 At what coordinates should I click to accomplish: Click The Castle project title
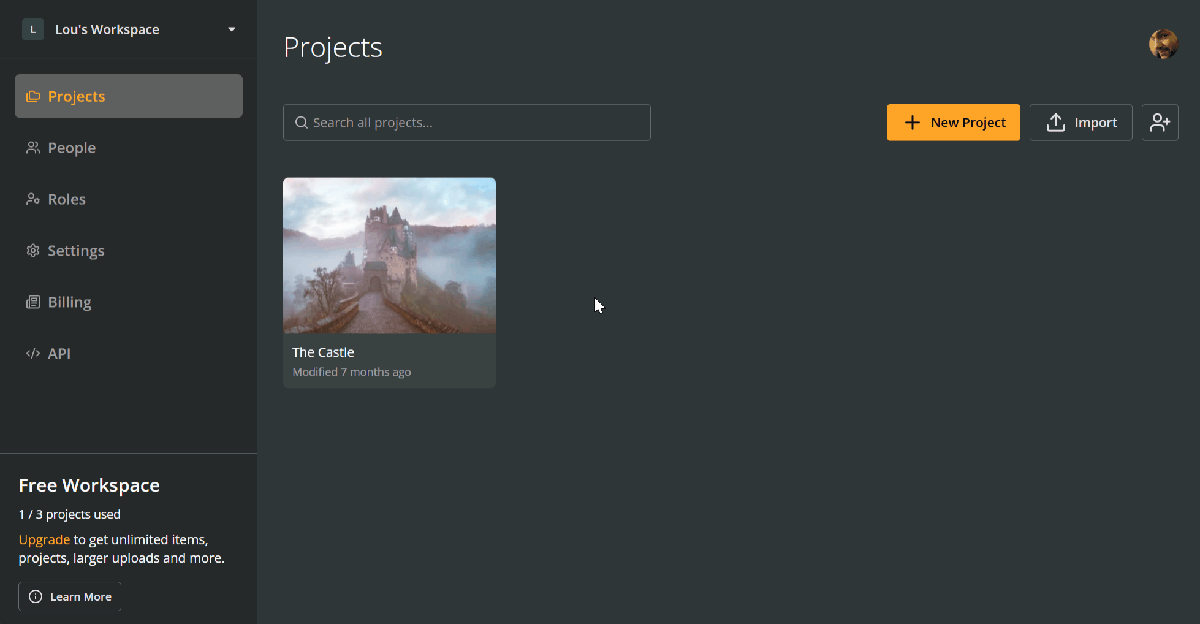pyautogui.click(x=323, y=352)
